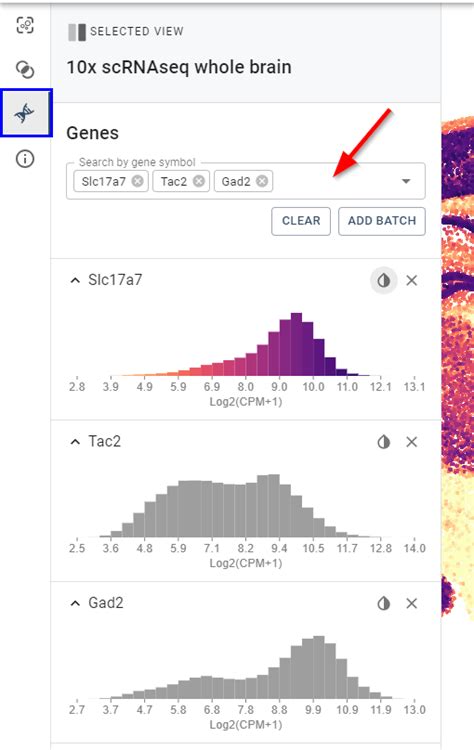Screen dimensions: 474x750
Task: Click the ADD BATCH button
Action: 382,221
